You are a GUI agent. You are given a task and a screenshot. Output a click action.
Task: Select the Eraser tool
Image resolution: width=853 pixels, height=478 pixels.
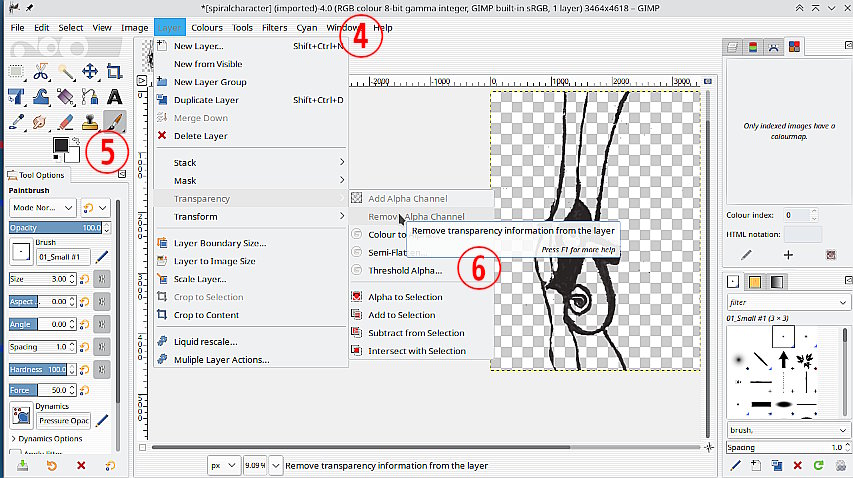(65, 122)
